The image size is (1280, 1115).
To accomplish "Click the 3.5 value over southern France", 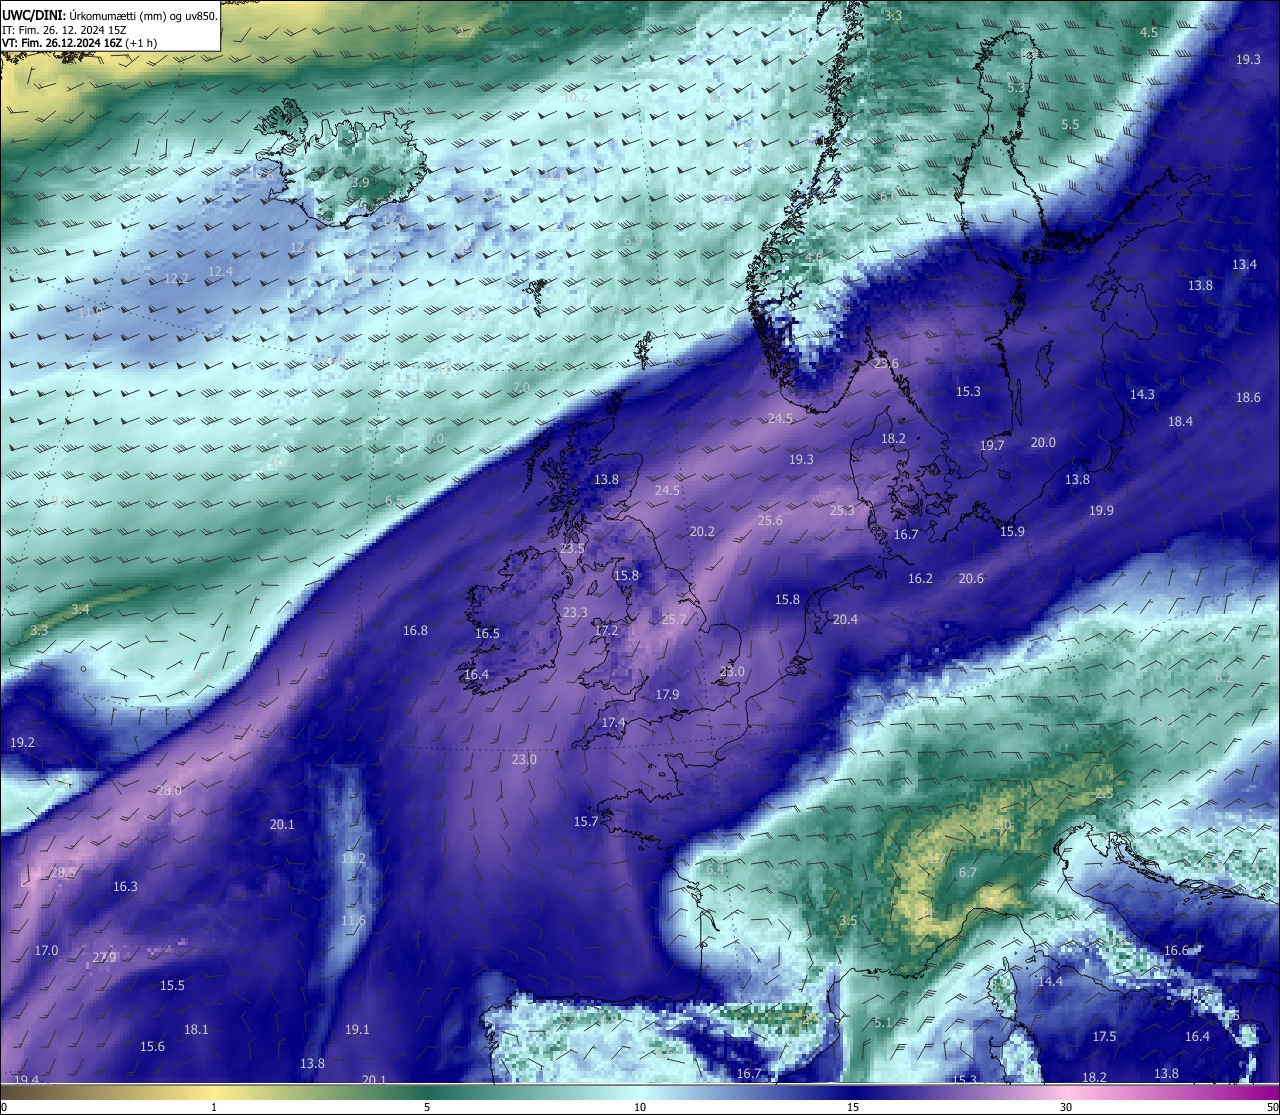I will 848,920.
